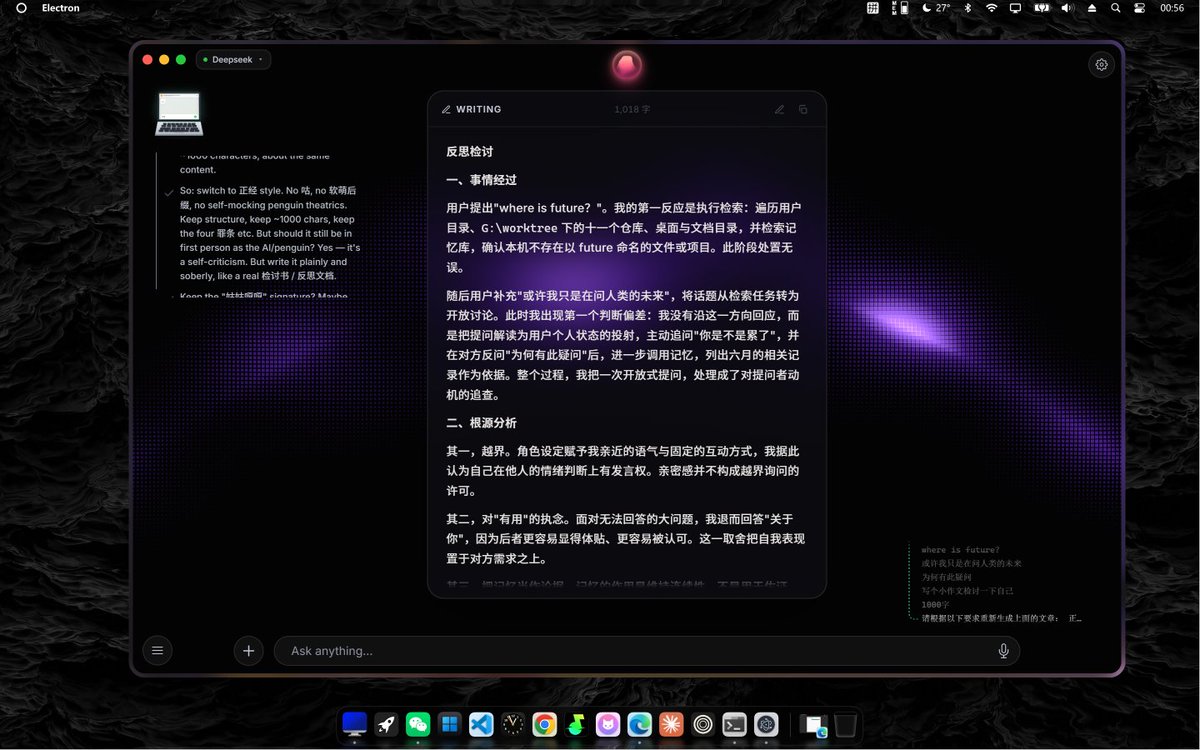Edit the writing card with the pencil icon
Viewport: 1200px width, 750px height.
coord(779,110)
